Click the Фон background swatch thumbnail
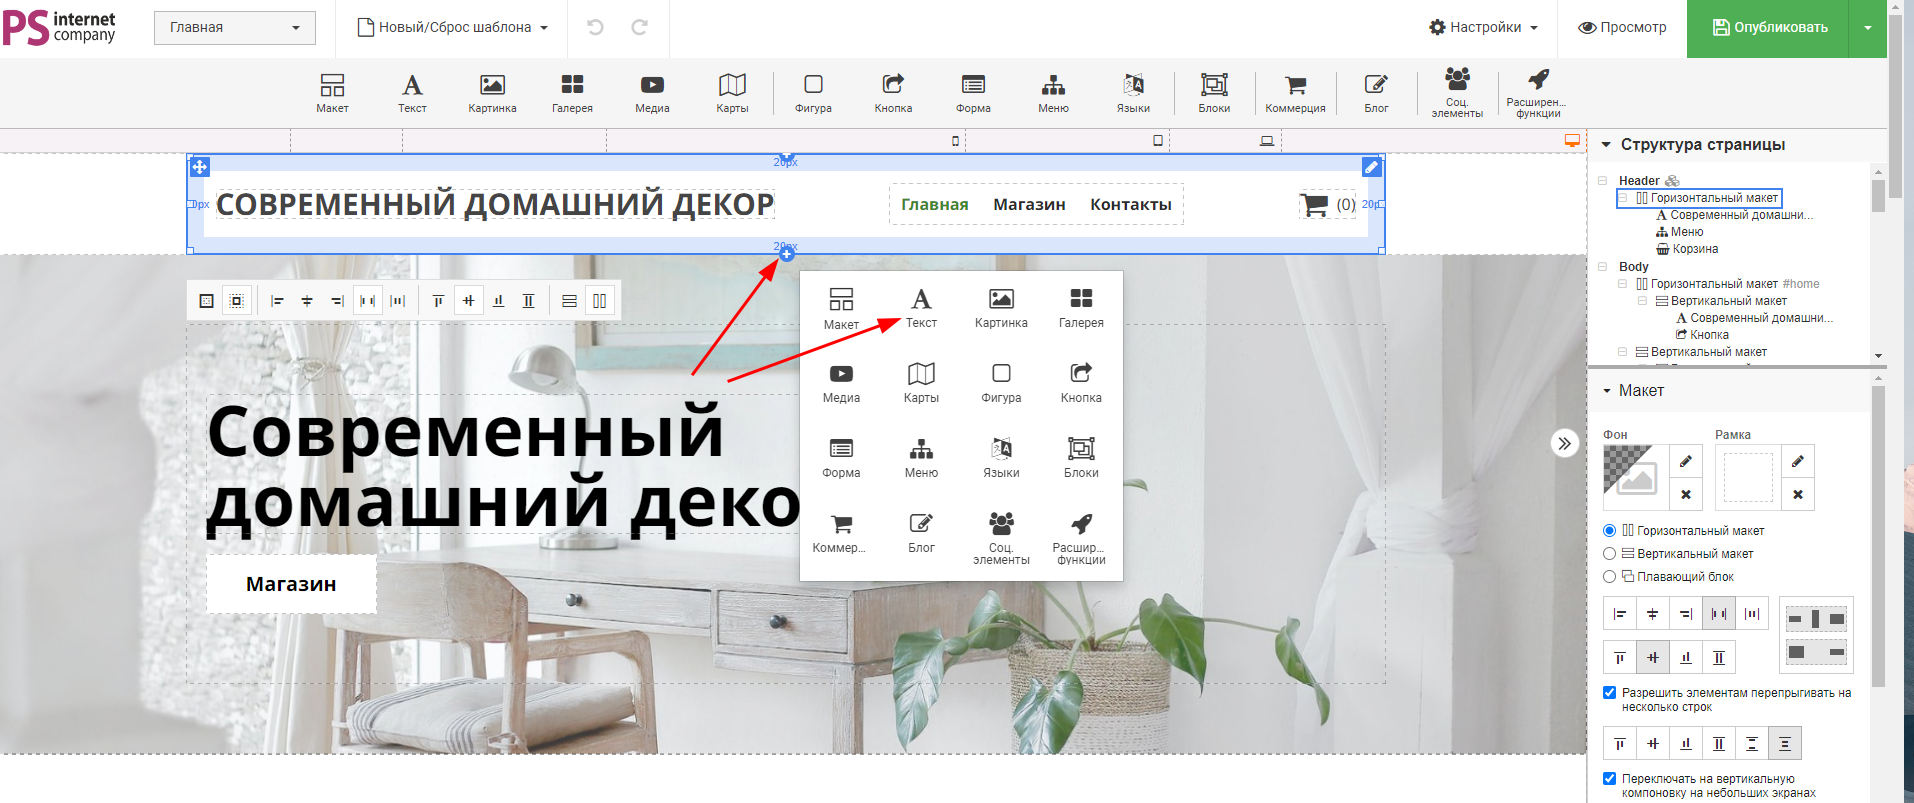 (1630, 471)
